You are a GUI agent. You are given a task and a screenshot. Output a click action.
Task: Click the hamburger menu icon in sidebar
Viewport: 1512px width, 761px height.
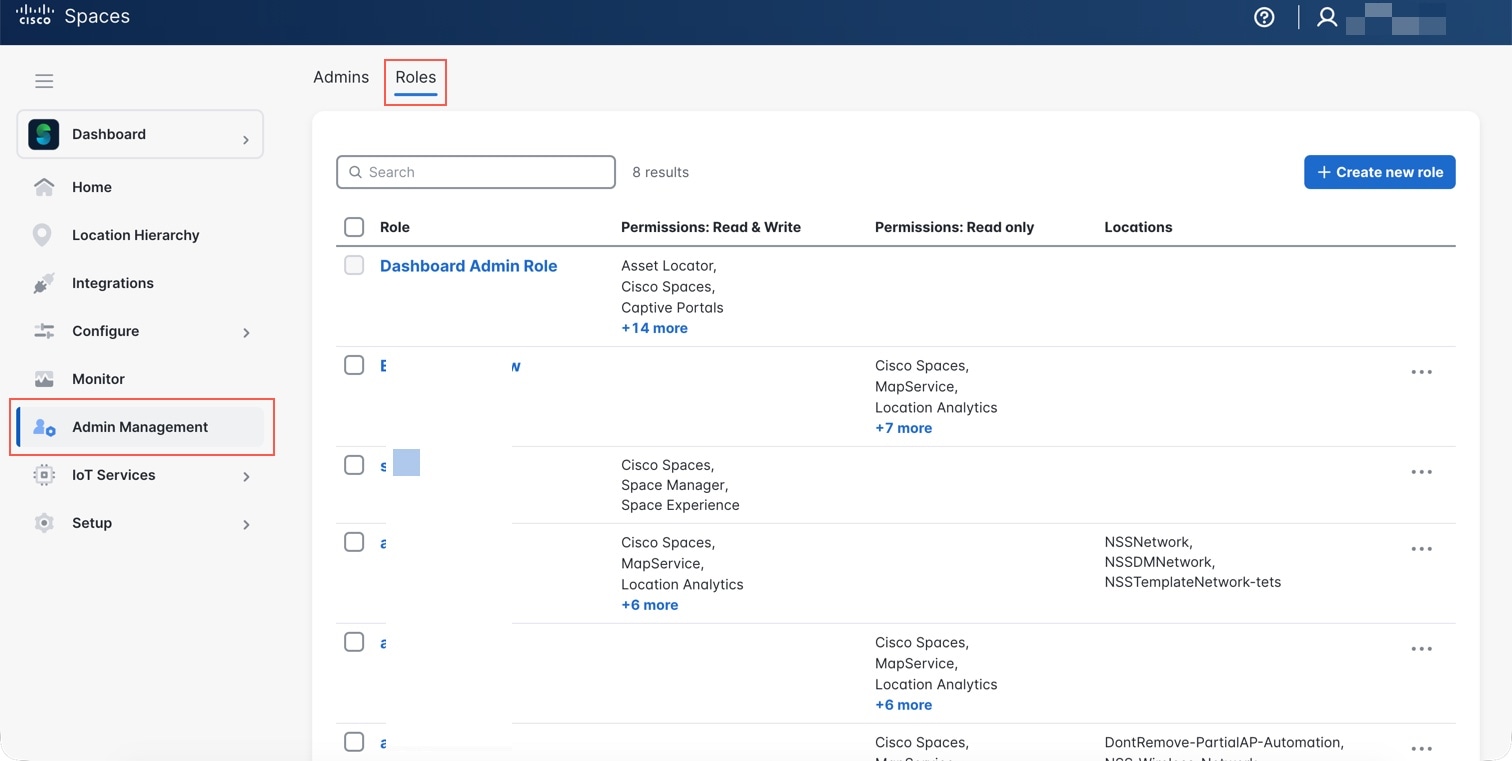tap(44, 81)
